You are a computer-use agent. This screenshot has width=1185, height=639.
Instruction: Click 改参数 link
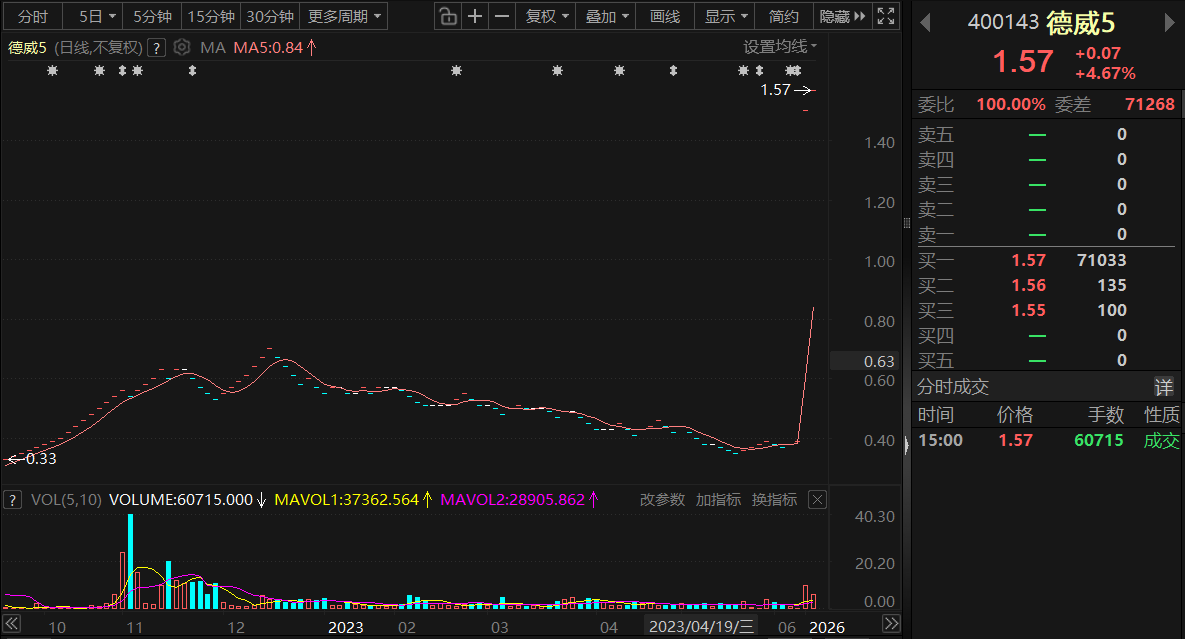(x=662, y=499)
